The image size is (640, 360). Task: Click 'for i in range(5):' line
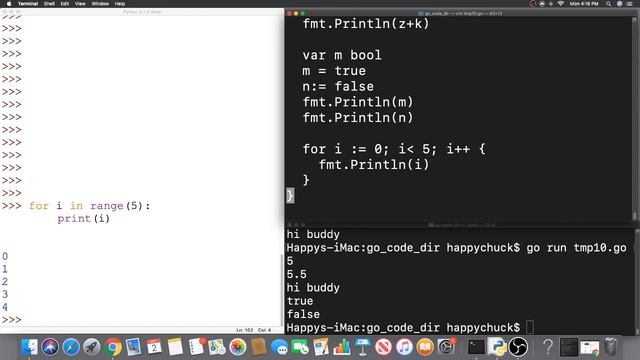coord(90,206)
